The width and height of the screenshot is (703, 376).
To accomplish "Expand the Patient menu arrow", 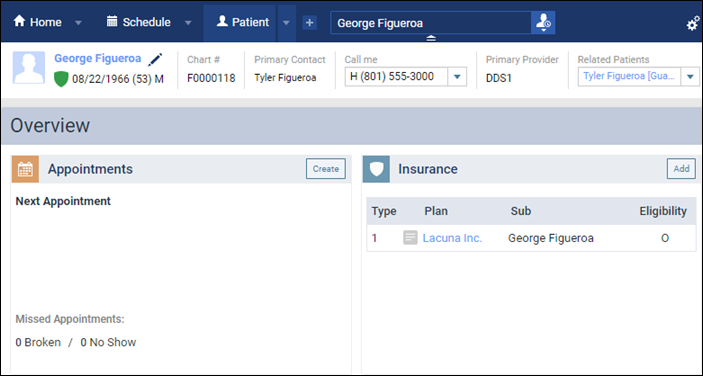I will coord(286,23).
